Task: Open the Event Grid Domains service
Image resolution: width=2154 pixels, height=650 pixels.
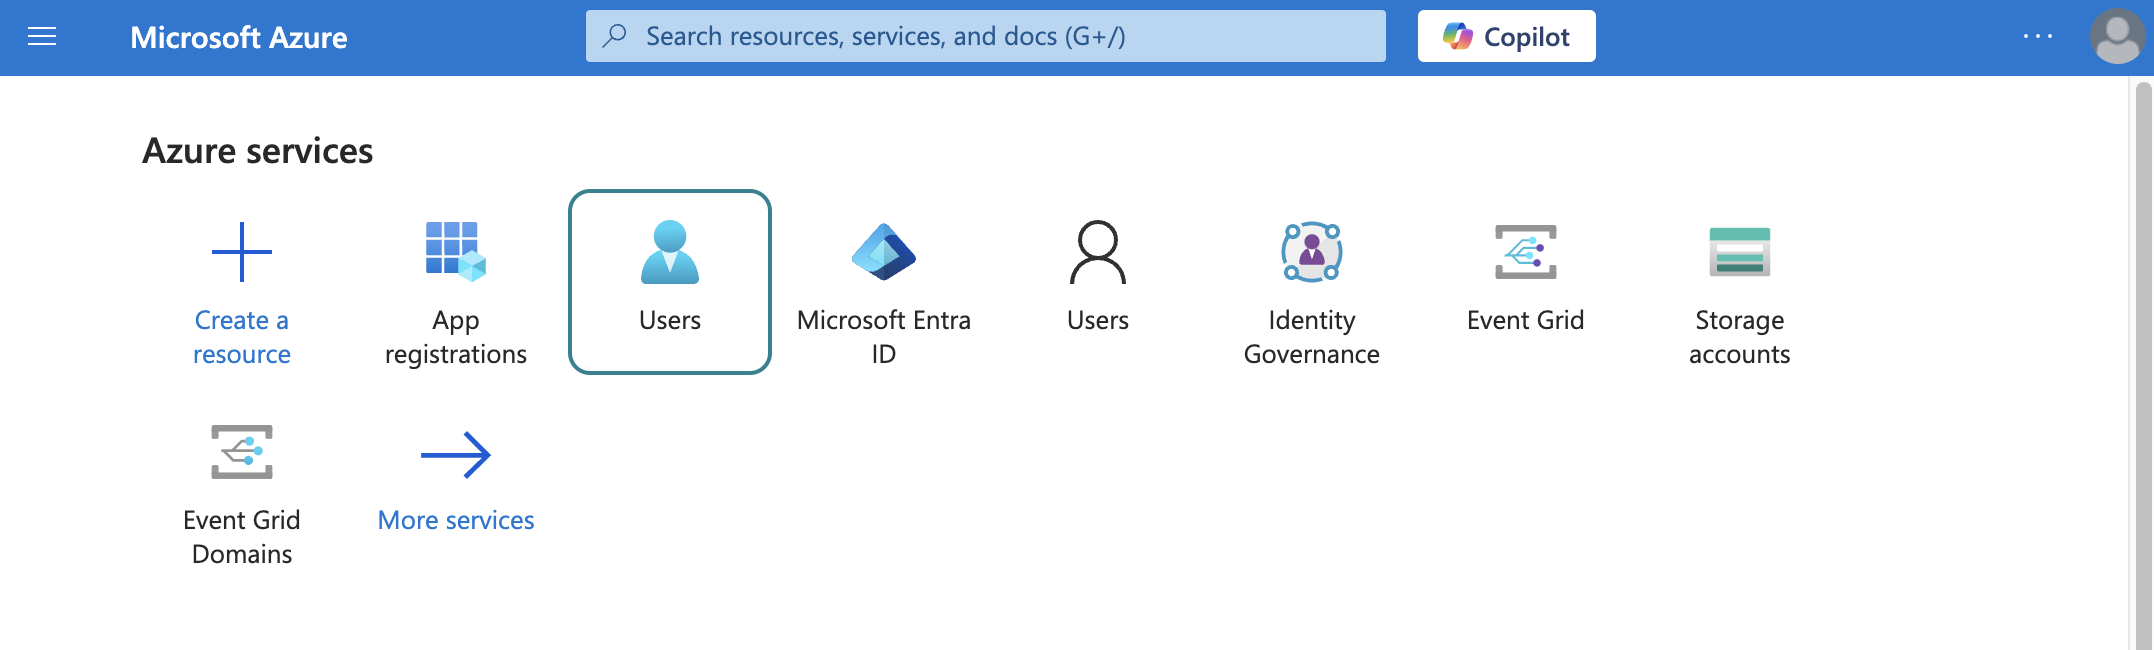Action: click(x=242, y=452)
